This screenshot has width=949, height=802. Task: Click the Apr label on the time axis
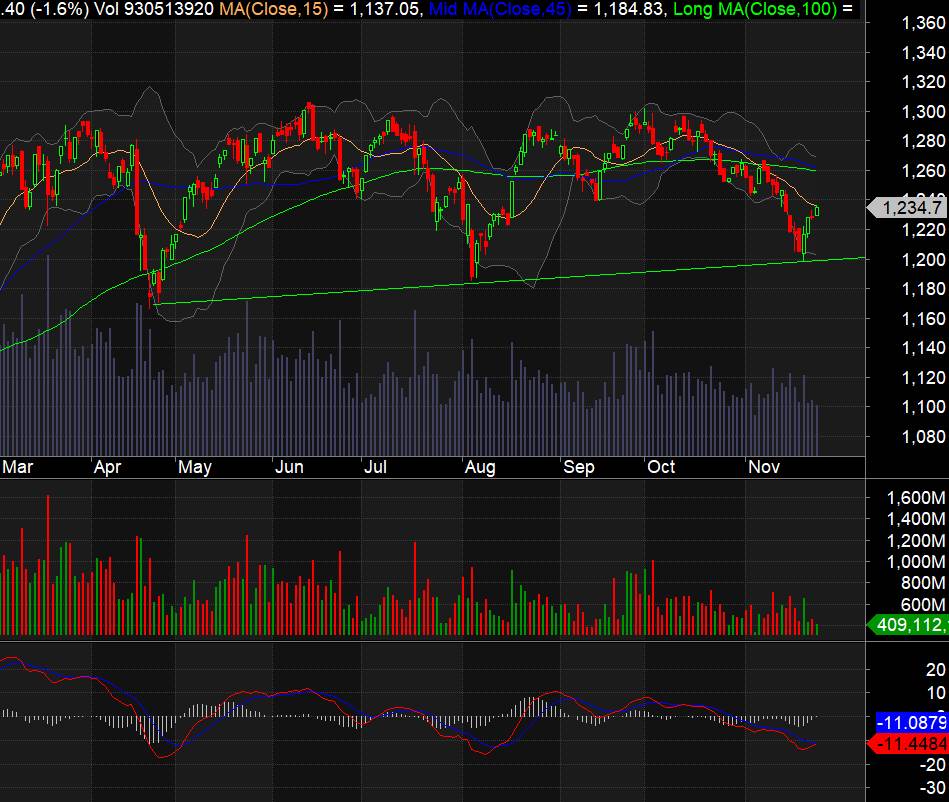pos(107,467)
